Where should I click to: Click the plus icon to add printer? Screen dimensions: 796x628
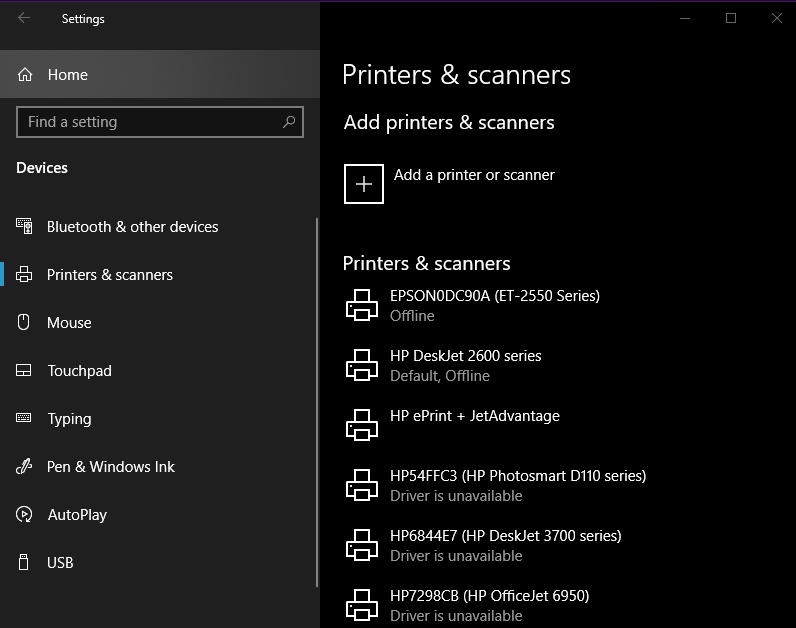(364, 184)
